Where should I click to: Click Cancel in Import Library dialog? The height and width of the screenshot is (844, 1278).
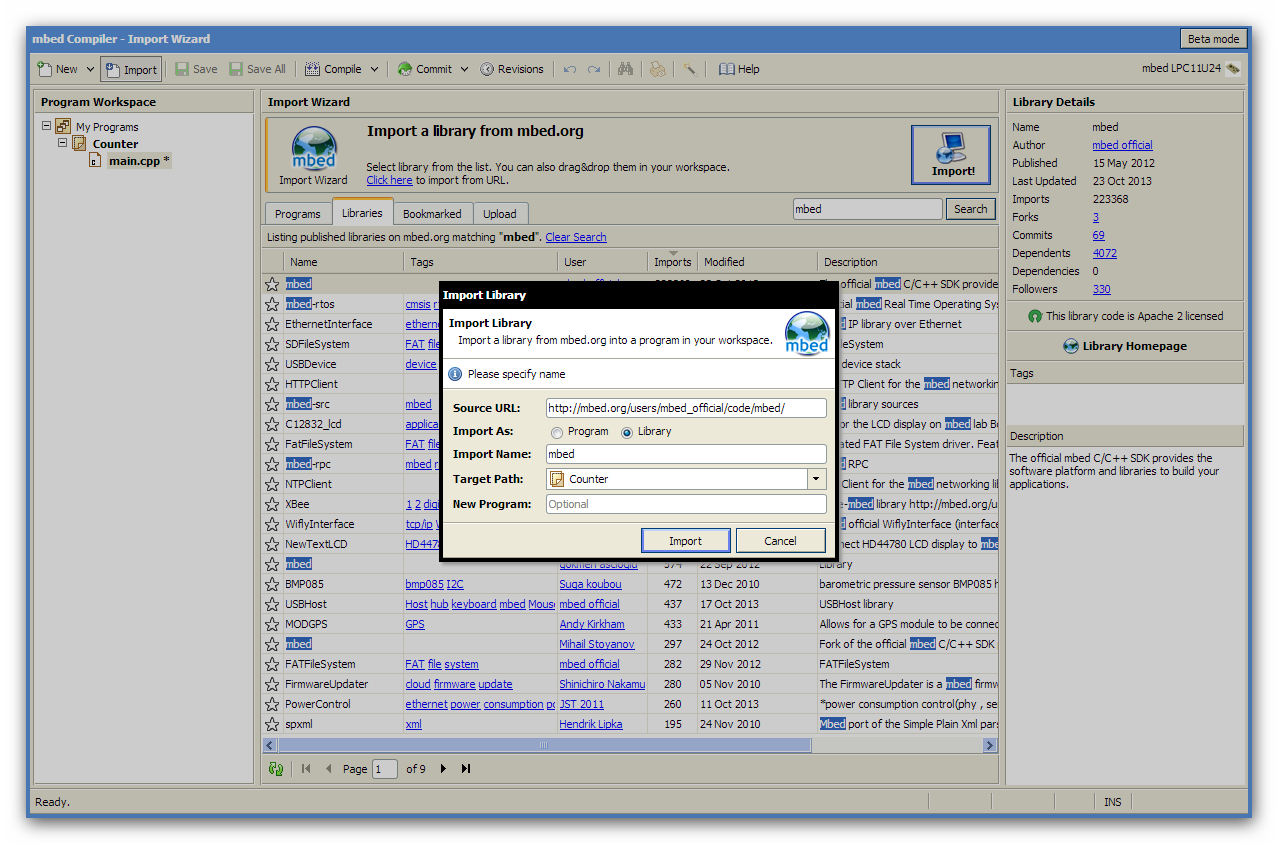780,541
